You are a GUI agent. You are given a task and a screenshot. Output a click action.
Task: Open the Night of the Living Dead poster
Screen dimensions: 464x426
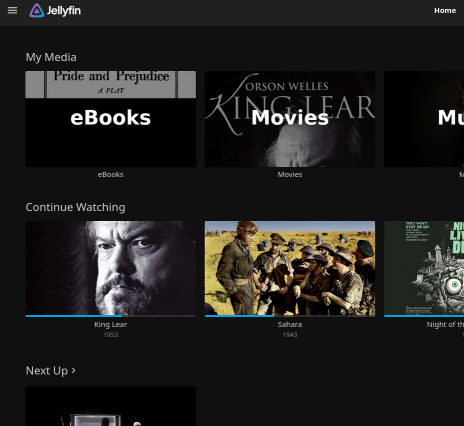click(424, 268)
